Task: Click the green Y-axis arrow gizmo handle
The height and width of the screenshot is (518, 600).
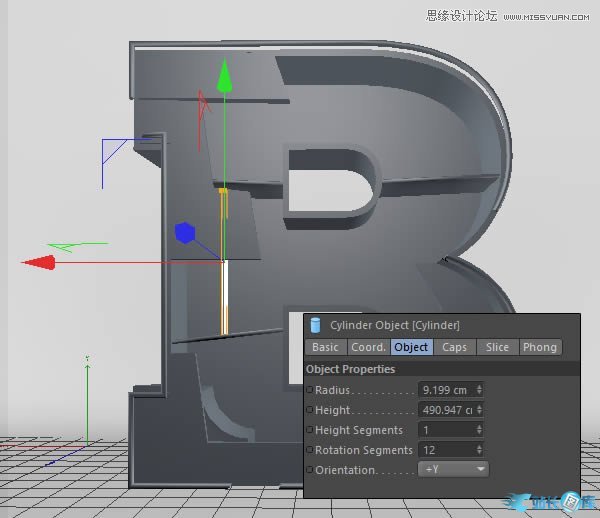Action: (x=225, y=76)
